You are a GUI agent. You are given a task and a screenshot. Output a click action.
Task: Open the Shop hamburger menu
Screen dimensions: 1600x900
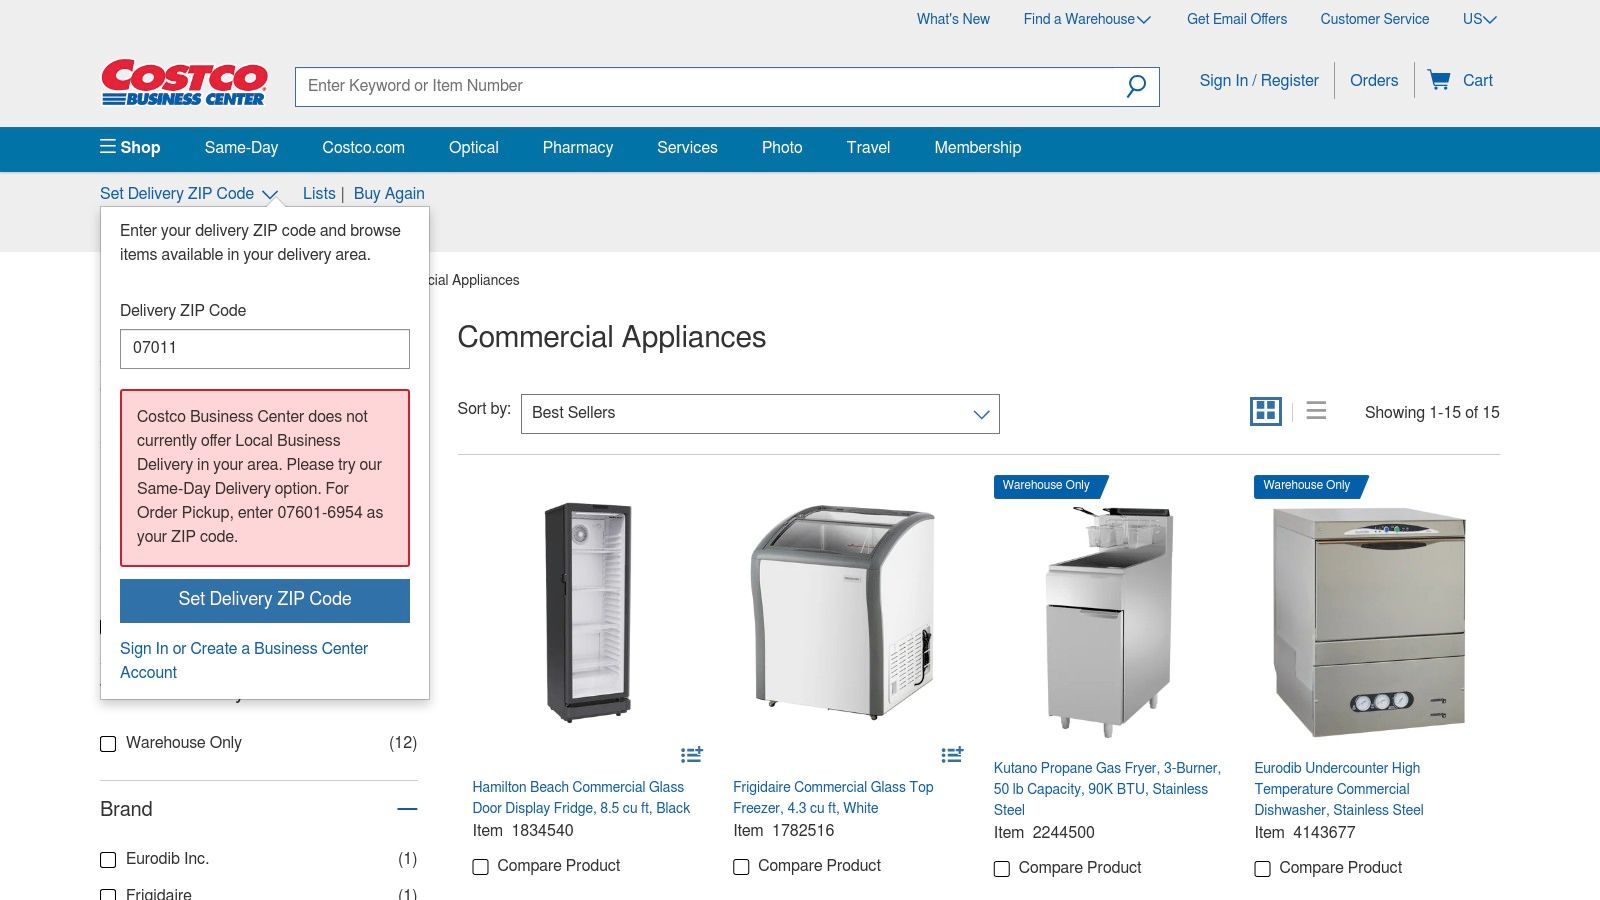point(130,147)
